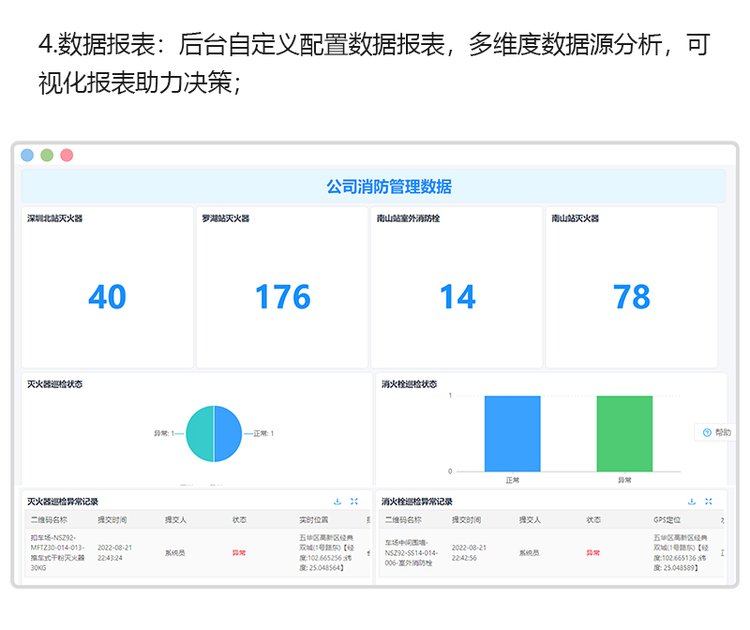
Task: Download the 消火栓巡检异常记录 table
Action: click(x=691, y=501)
